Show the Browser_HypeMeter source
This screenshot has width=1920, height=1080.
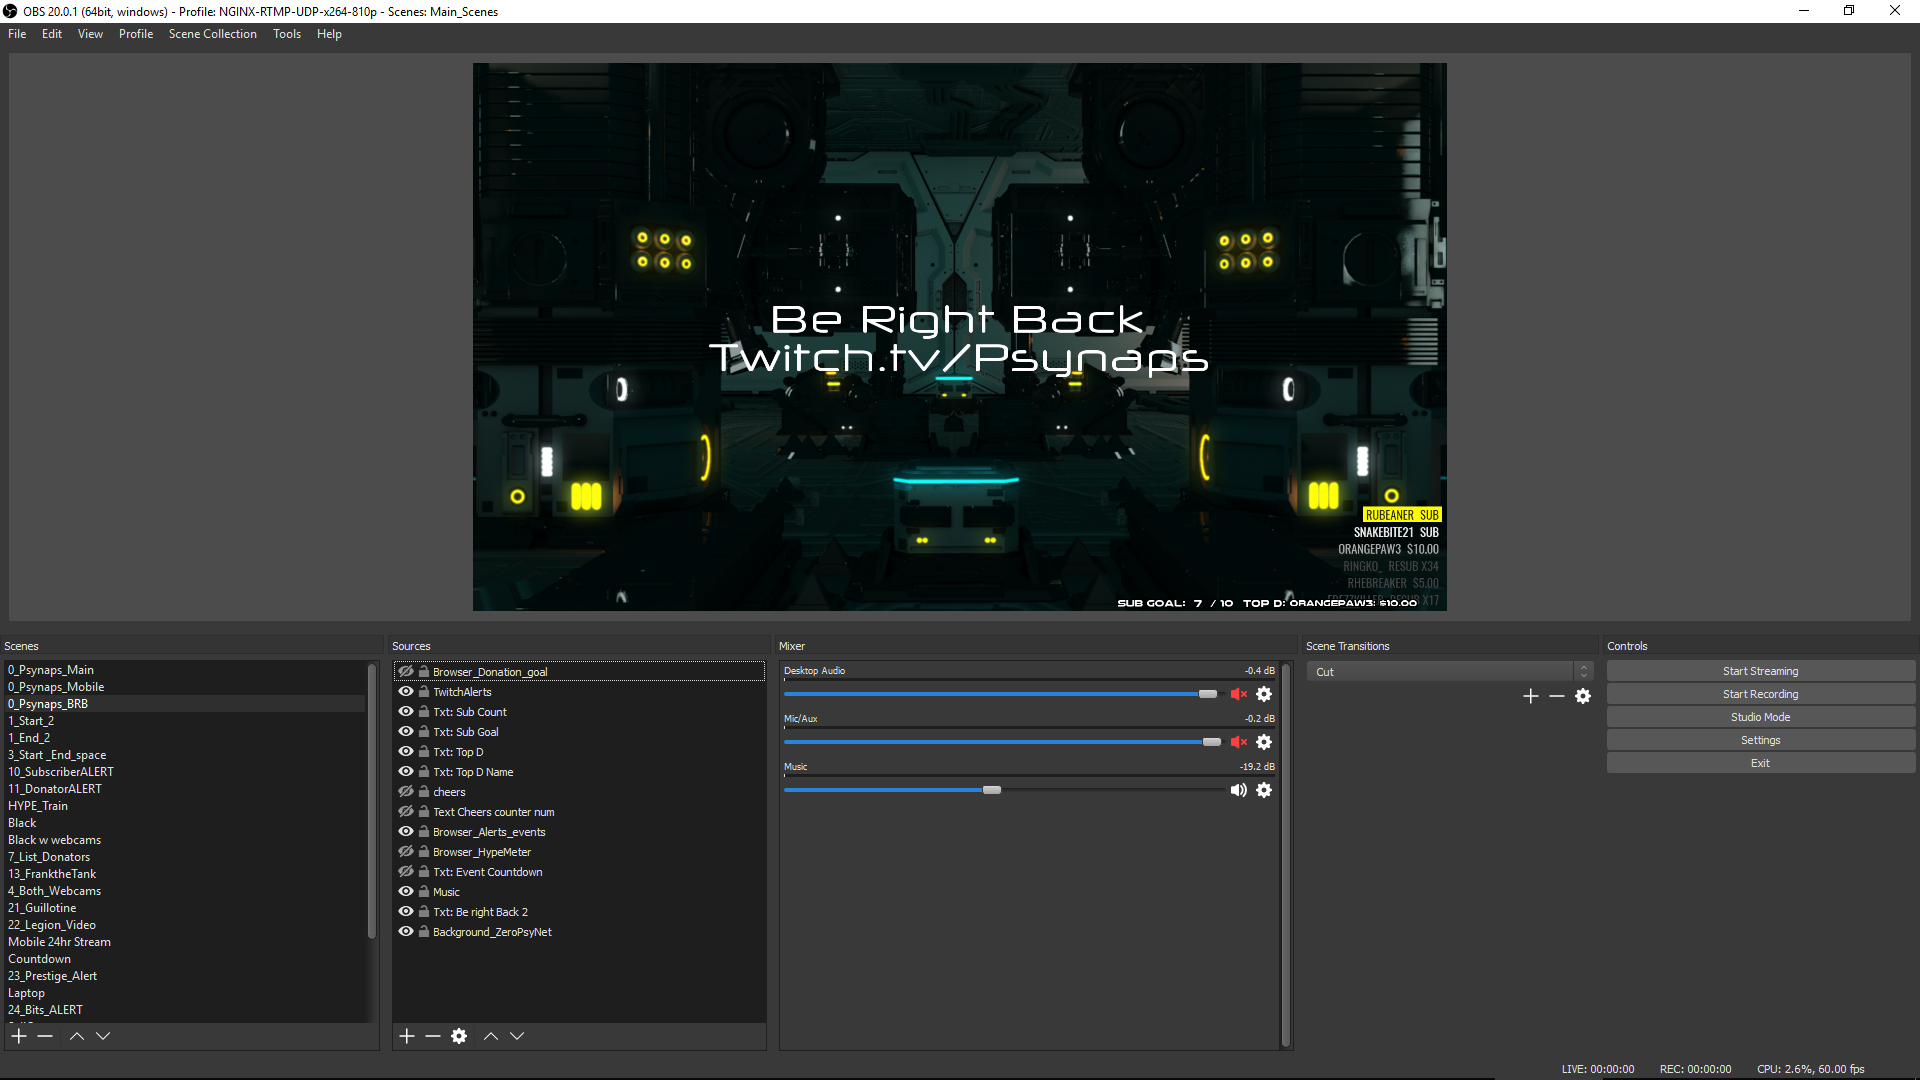click(x=406, y=852)
